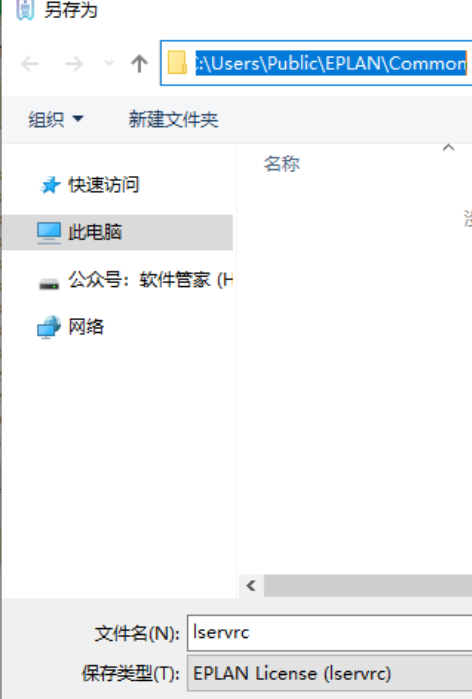472x699 pixels.
Task: Open the 组织 dropdown menu
Action: (x=56, y=119)
